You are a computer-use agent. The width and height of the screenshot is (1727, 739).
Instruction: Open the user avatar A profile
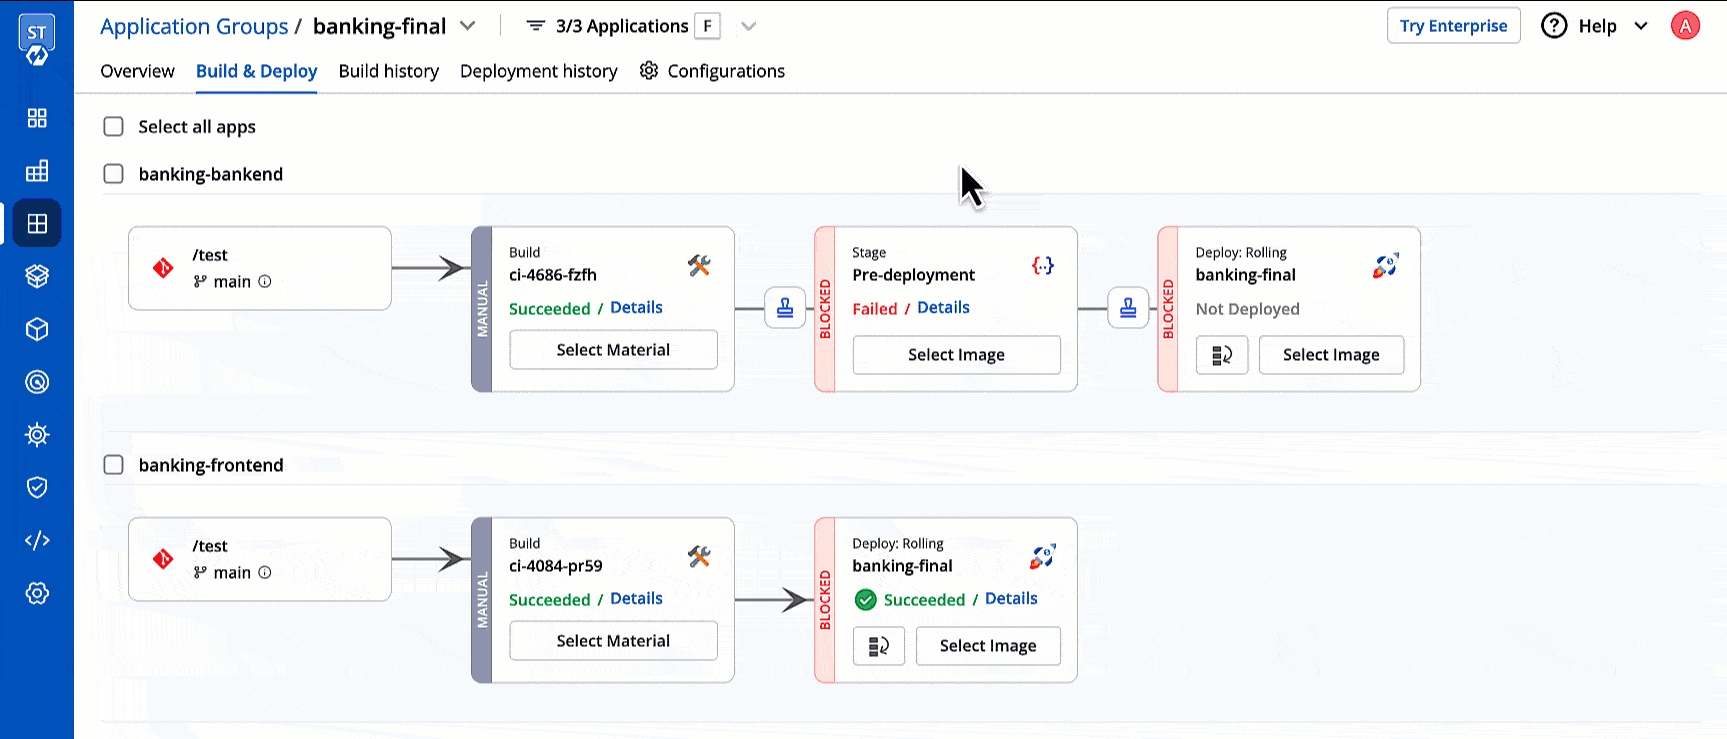point(1685,26)
